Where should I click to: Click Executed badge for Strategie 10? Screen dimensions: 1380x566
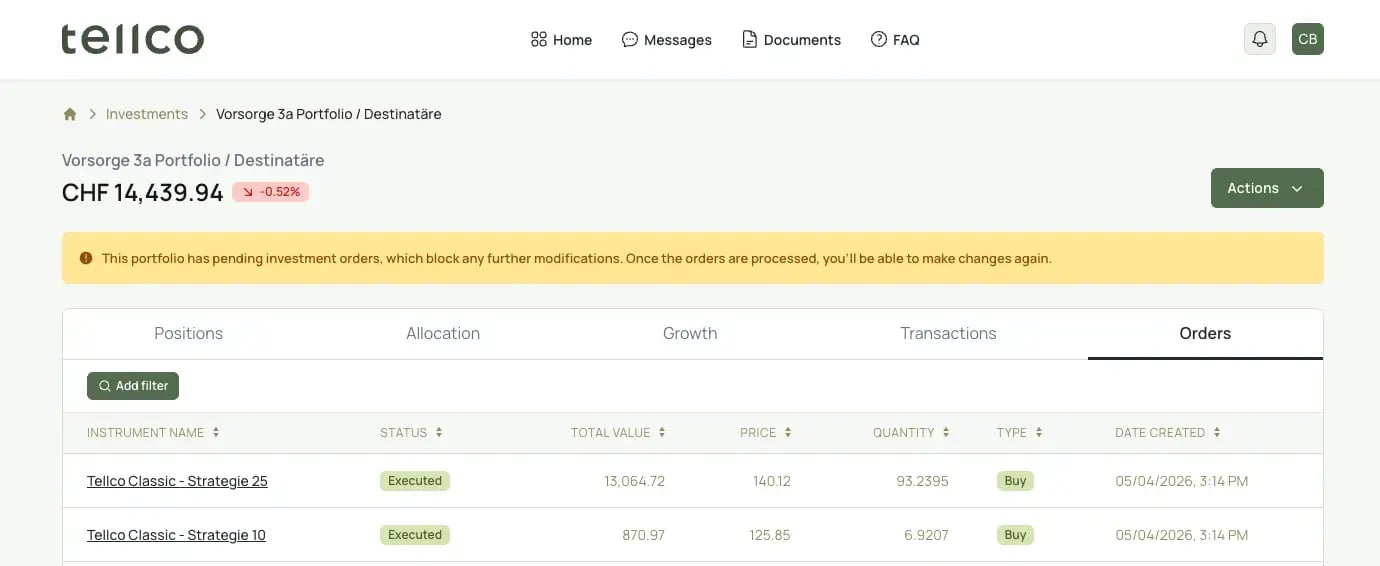[415, 535]
